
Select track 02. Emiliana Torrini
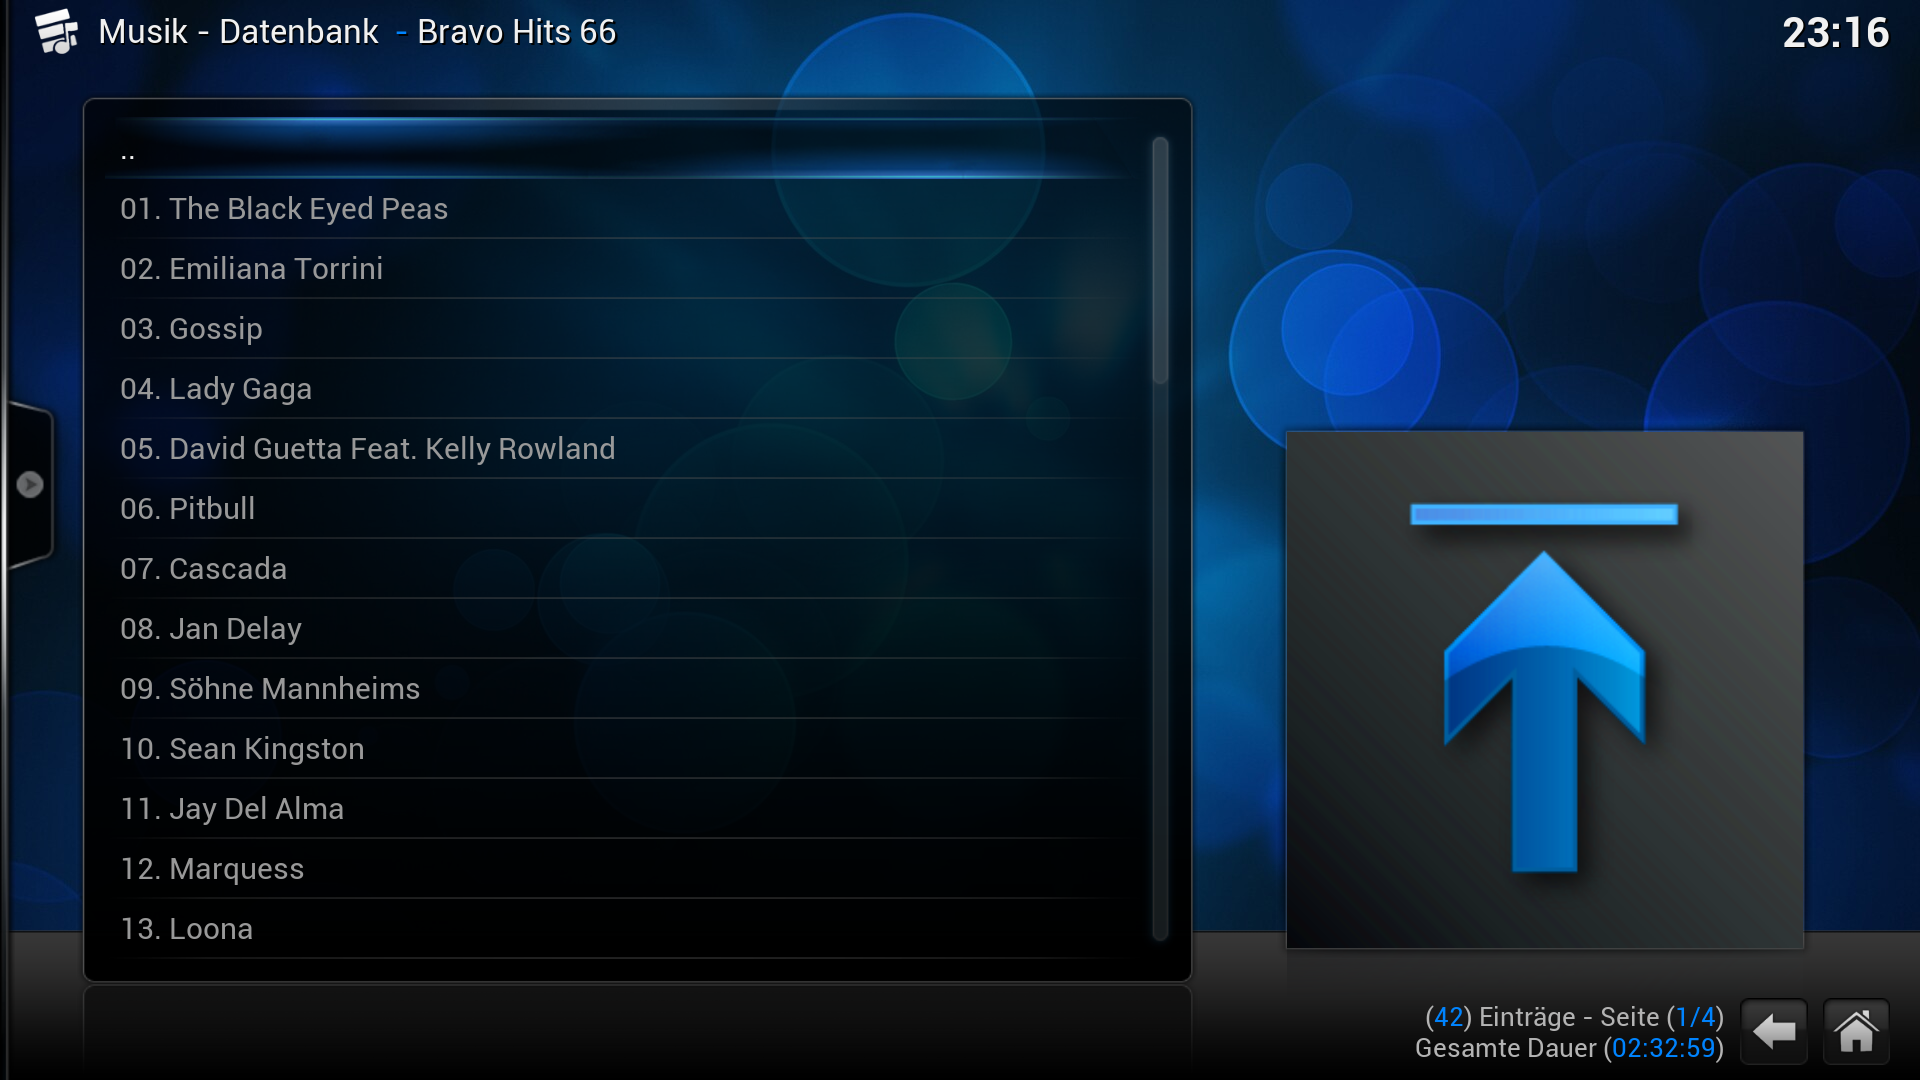point(620,269)
